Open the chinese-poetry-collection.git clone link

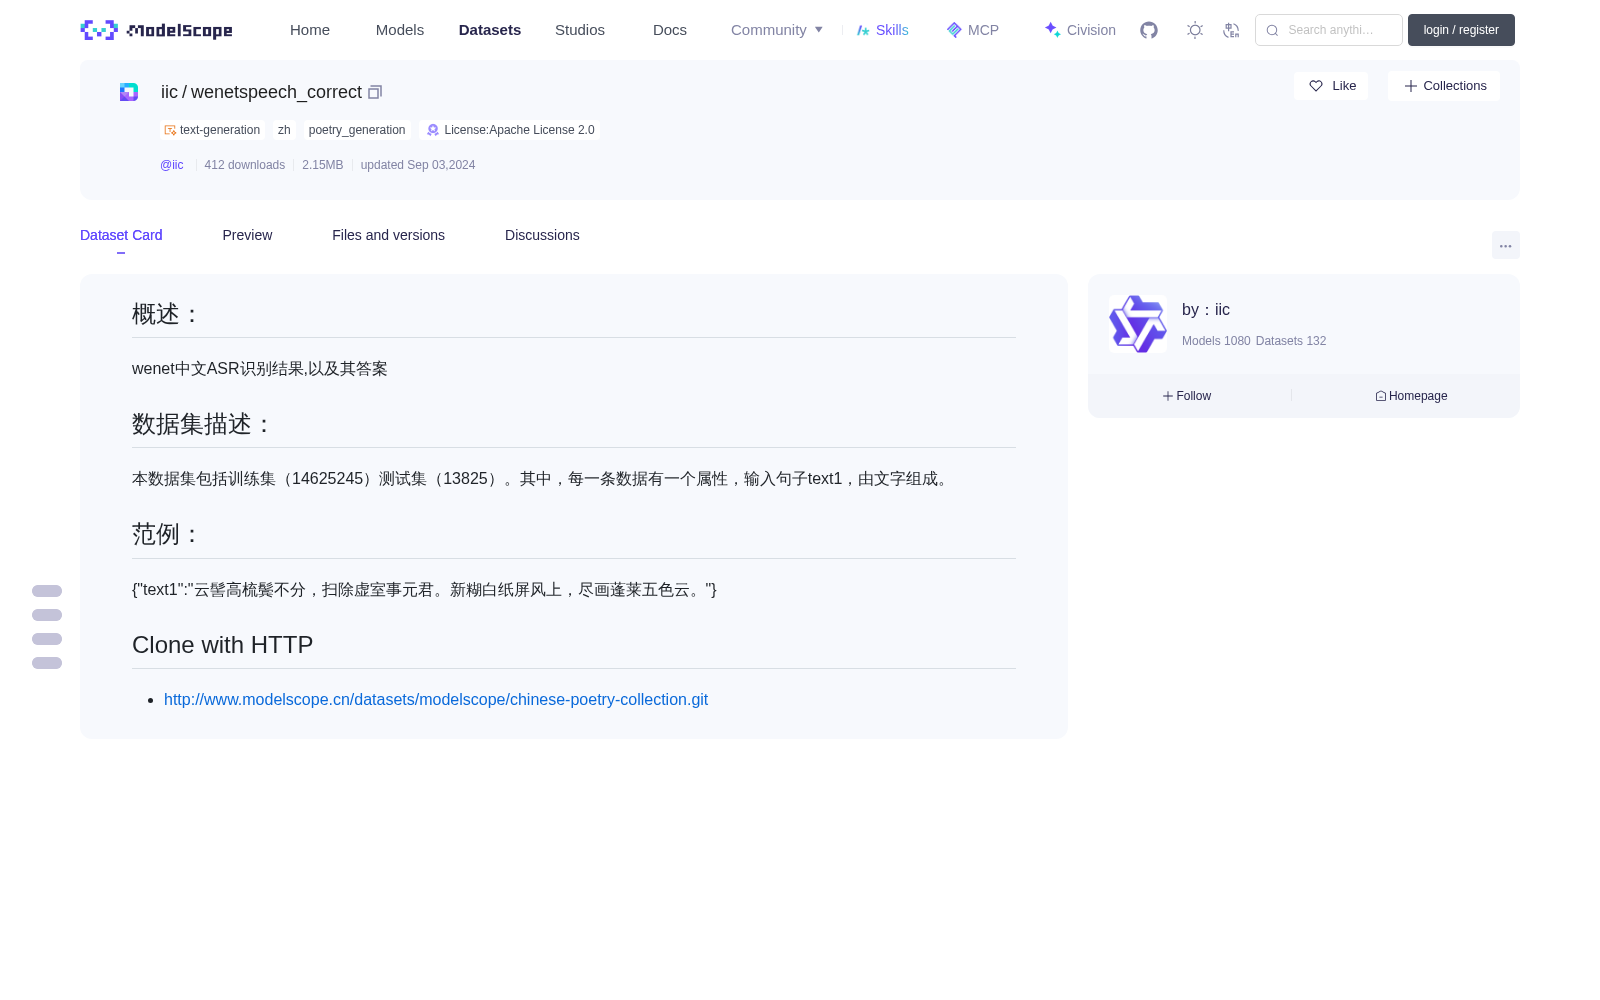point(436,700)
